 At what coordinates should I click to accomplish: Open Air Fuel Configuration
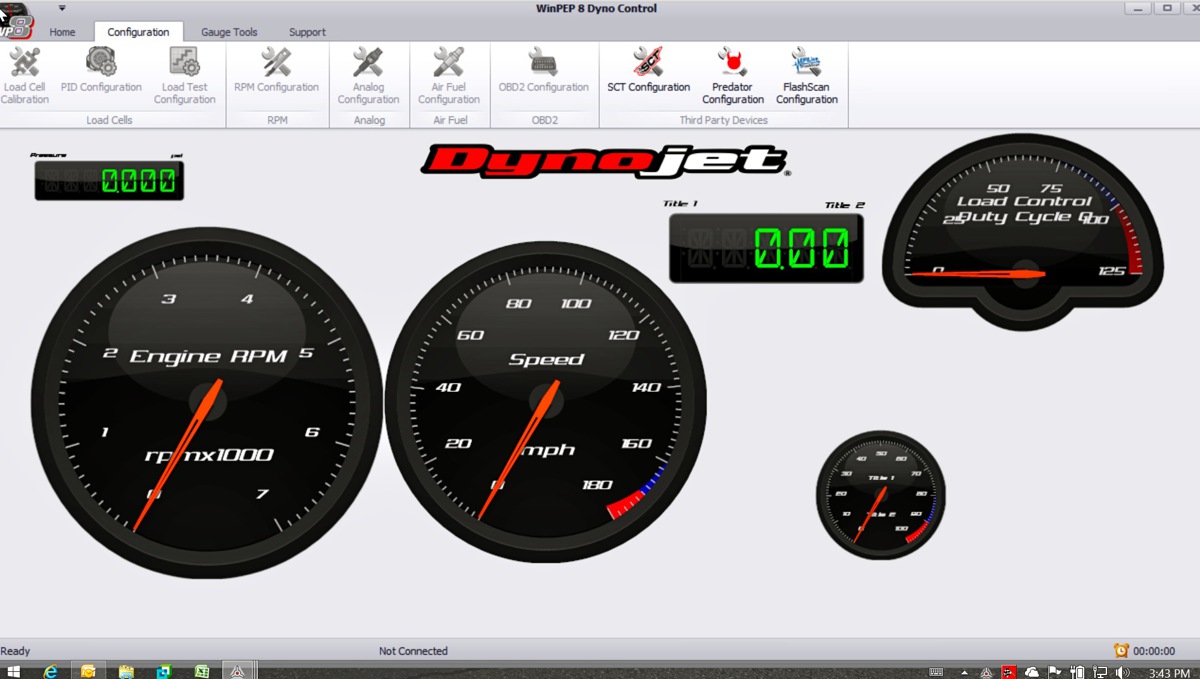tap(449, 76)
